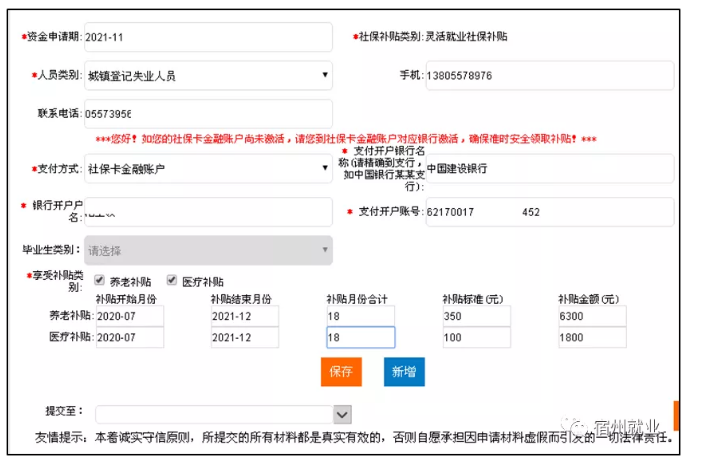
Task: Click the 医疗补贴 补贴月份合计 field
Action: (x=360, y=338)
